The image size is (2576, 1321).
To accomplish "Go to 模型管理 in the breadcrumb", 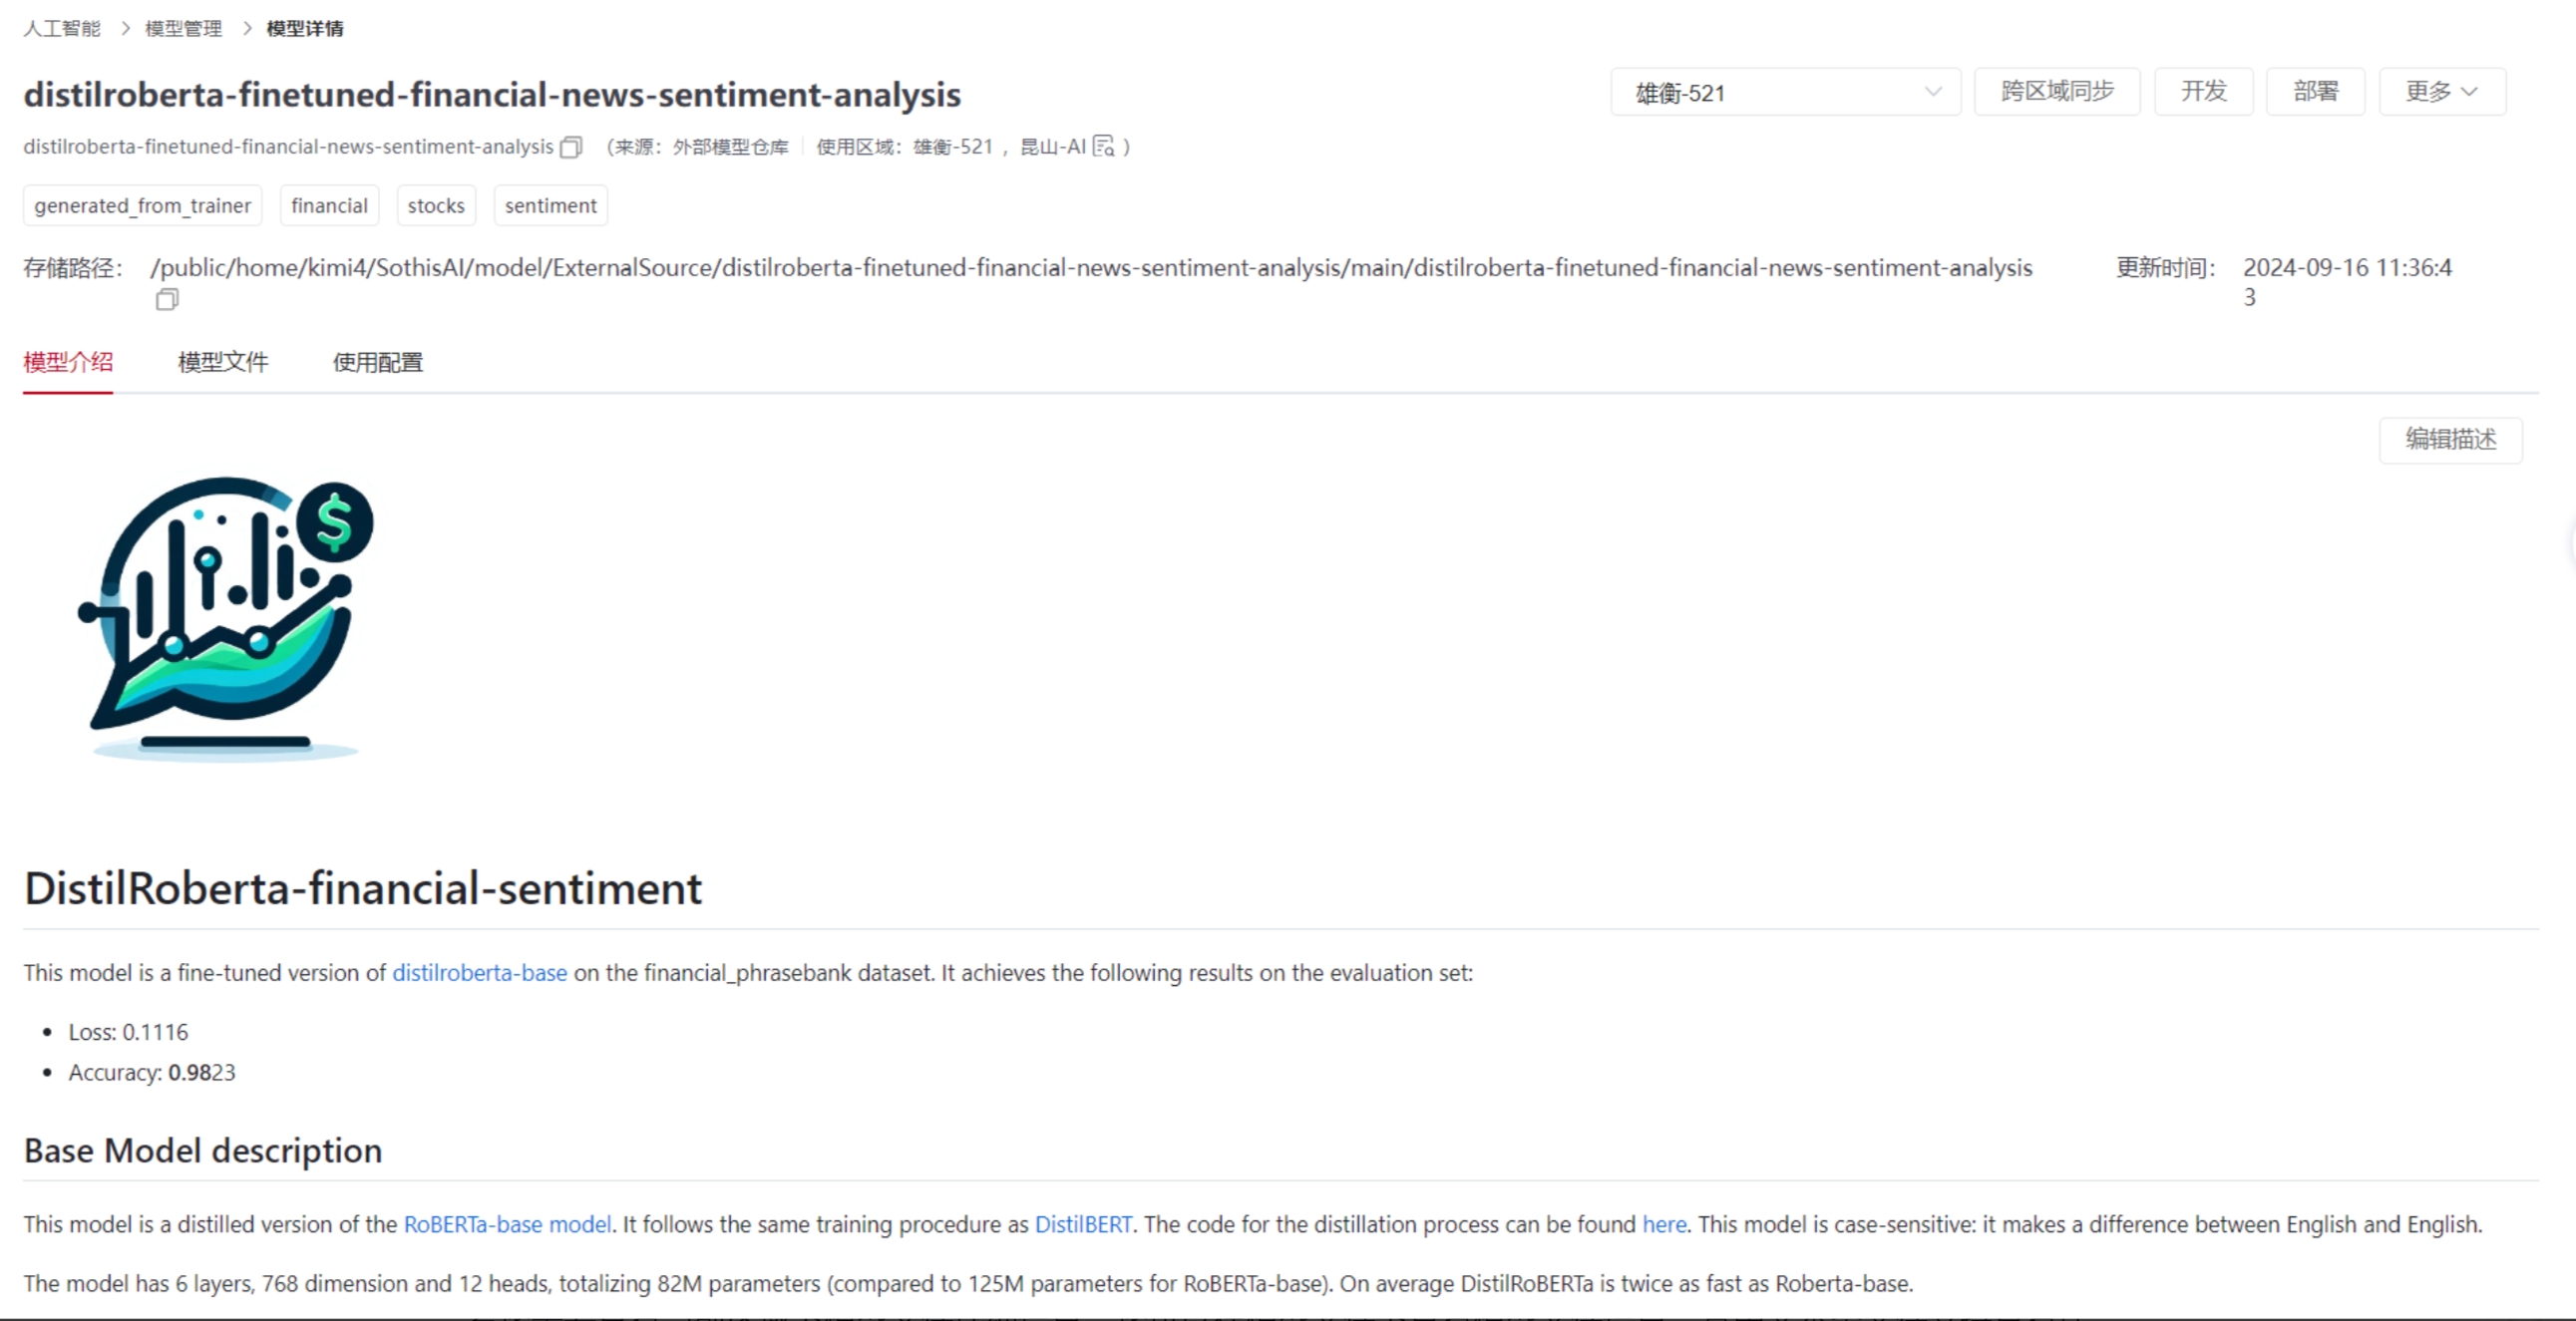I will (183, 28).
